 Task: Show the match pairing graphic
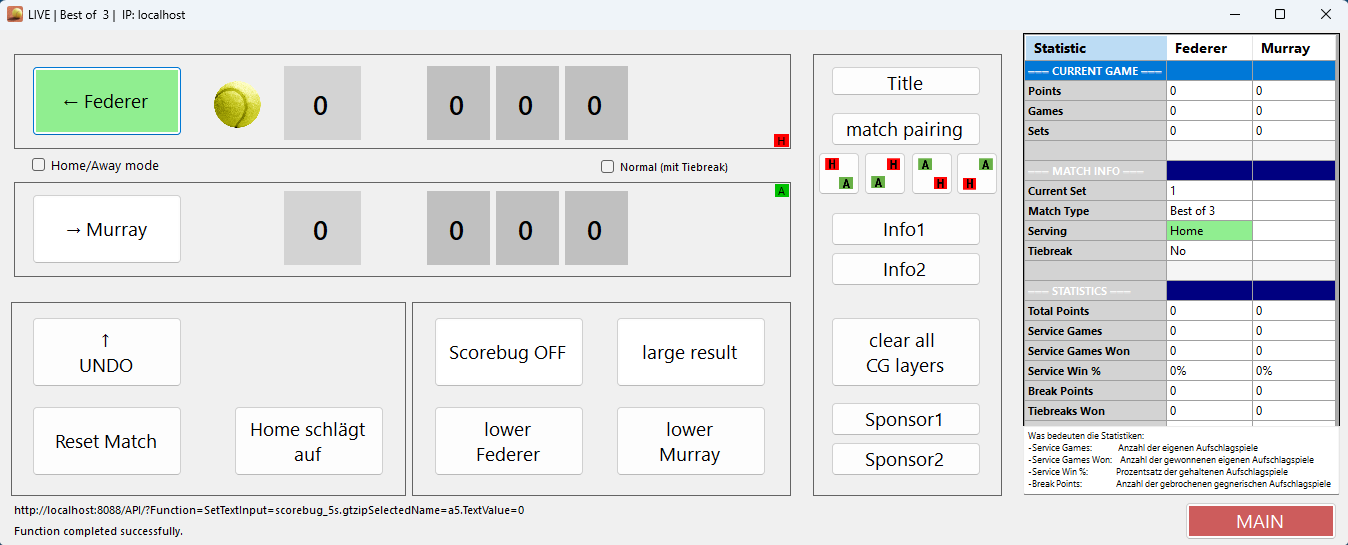tap(905, 129)
